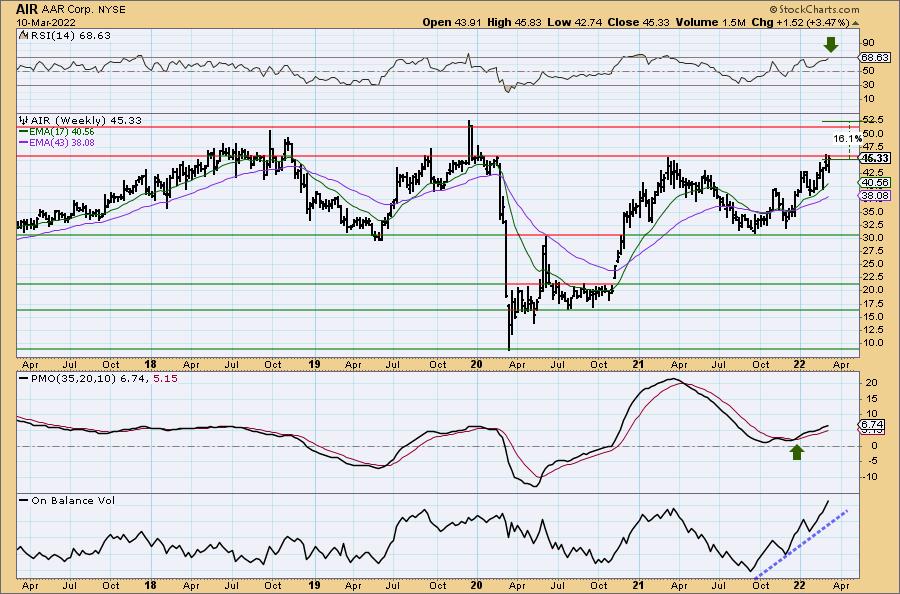
Task: Click the black line swatch before On Balance Vol
Action: click(23, 500)
